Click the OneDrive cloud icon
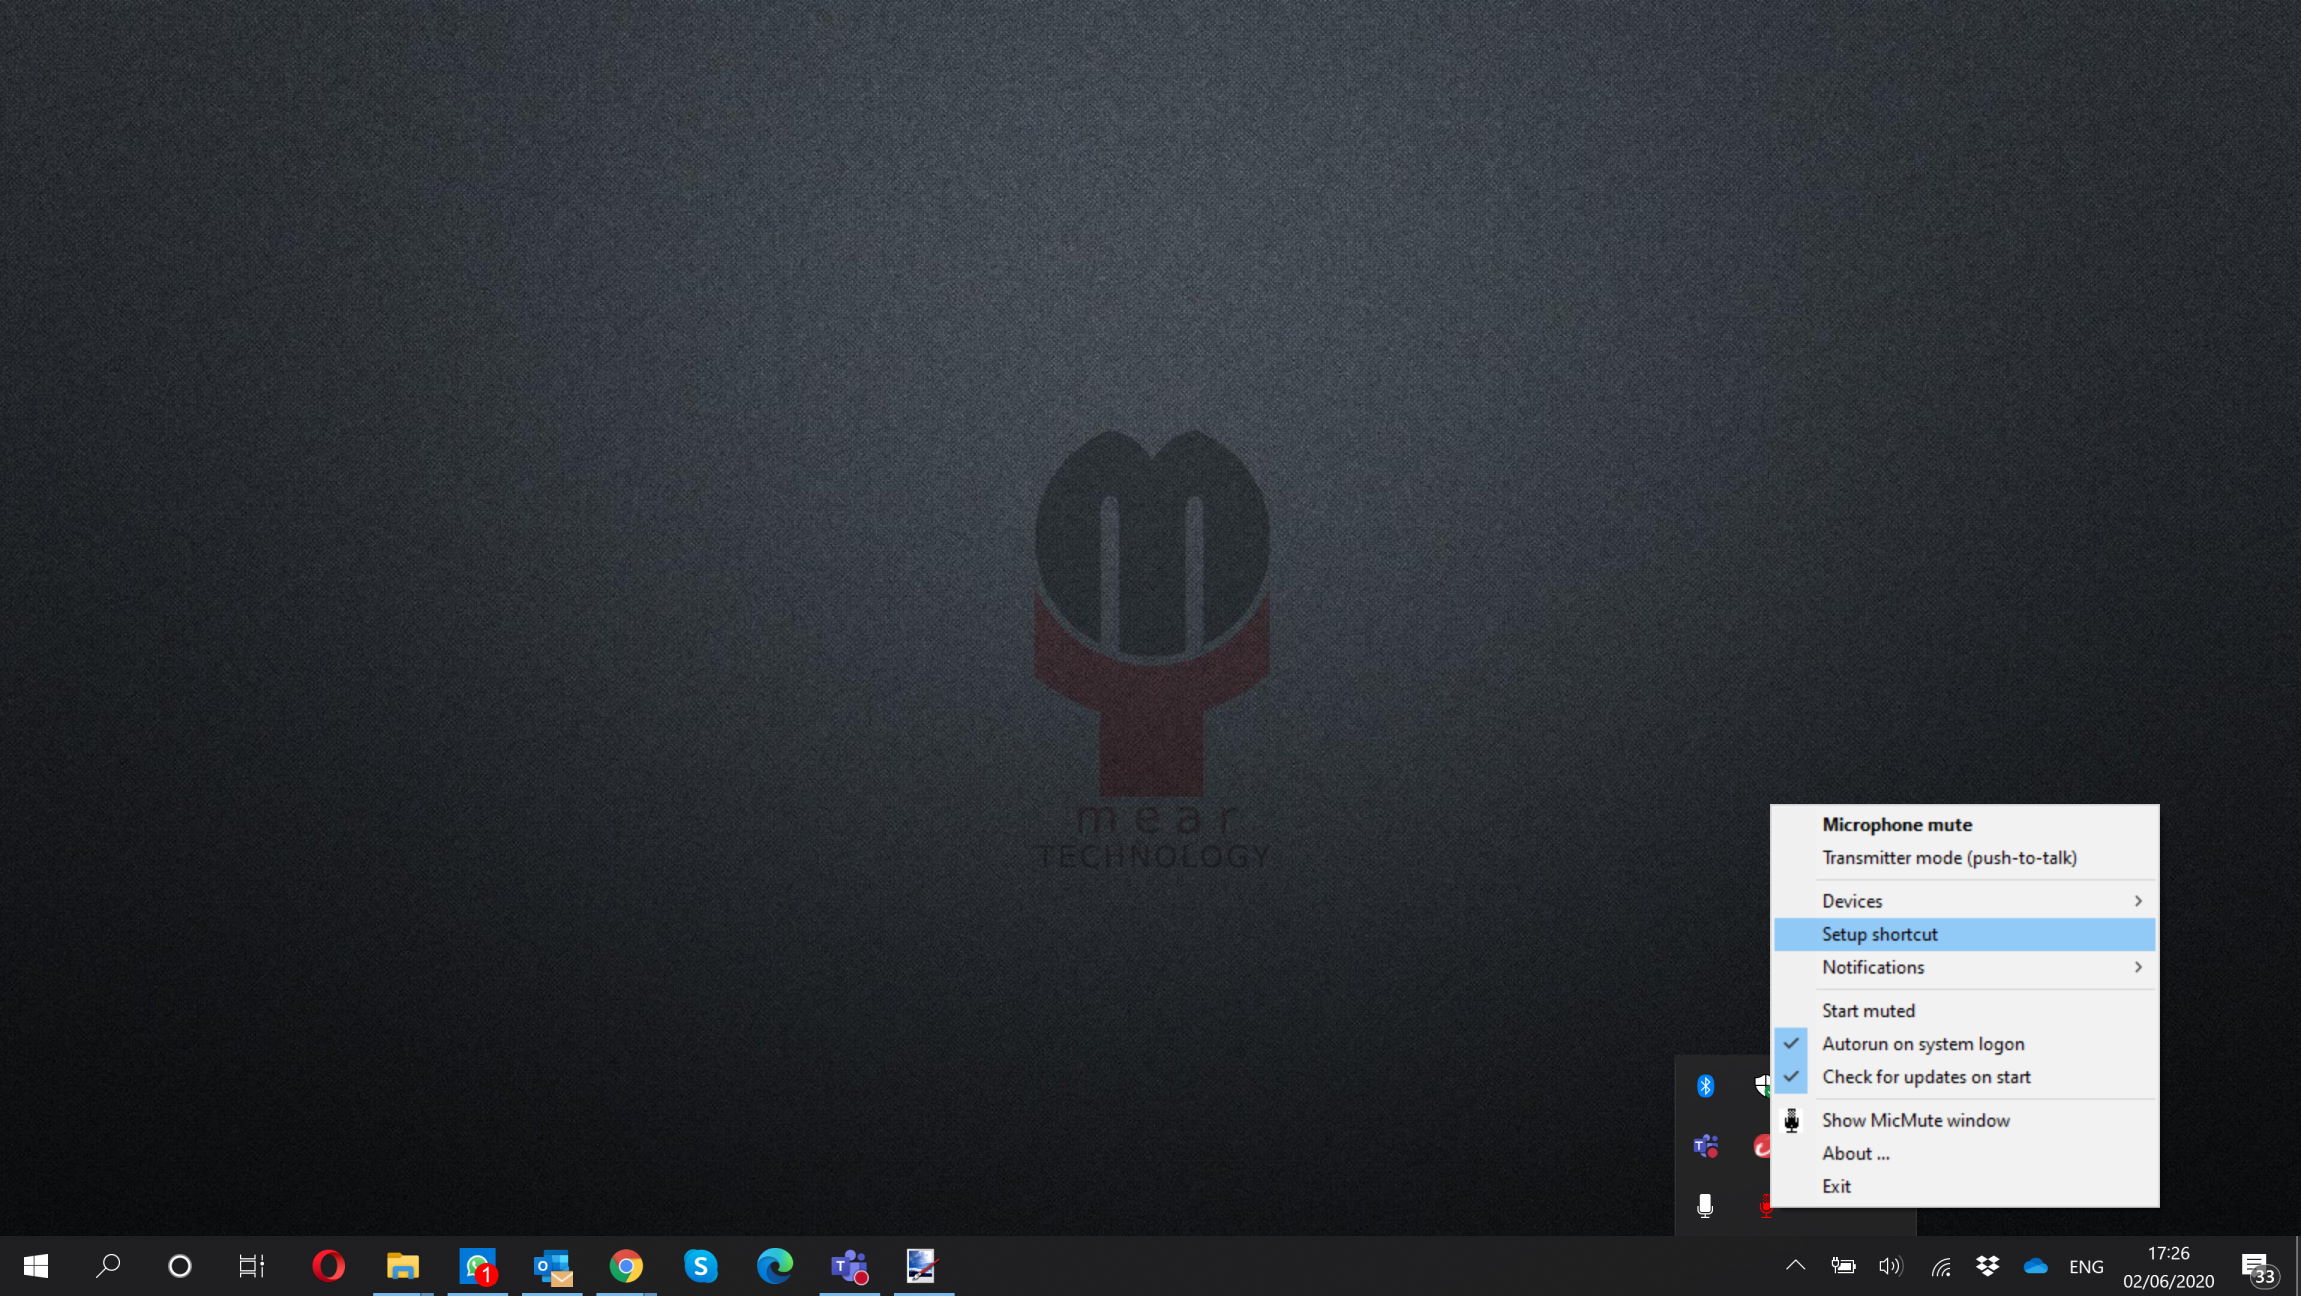The image size is (2301, 1296). 2035,1266
